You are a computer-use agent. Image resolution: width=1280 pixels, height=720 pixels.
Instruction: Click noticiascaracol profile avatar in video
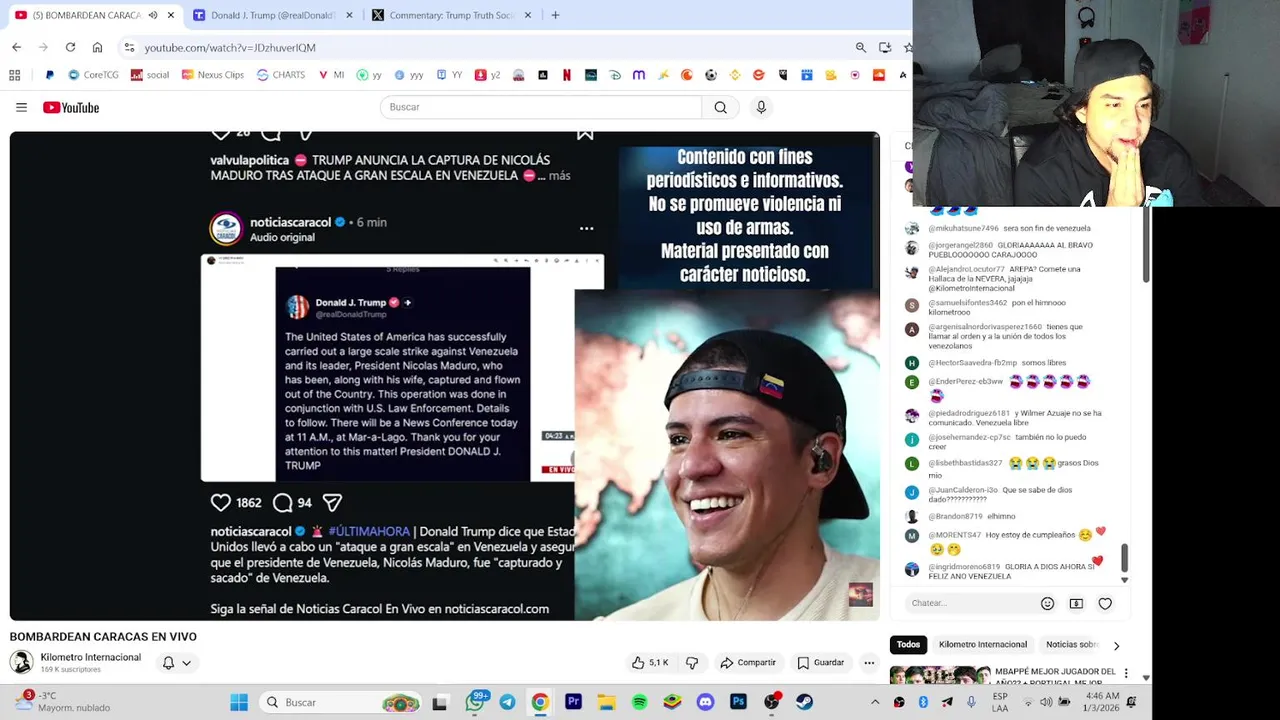click(226, 229)
